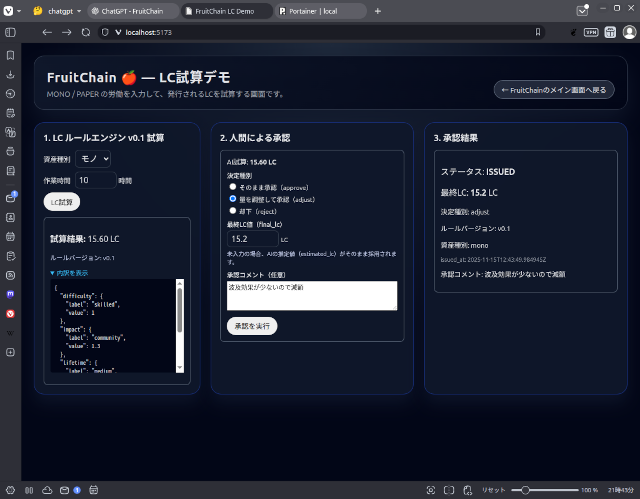Click the page zoom slider in status bar
The image size is (640, 499).
(x=545, y=490)
